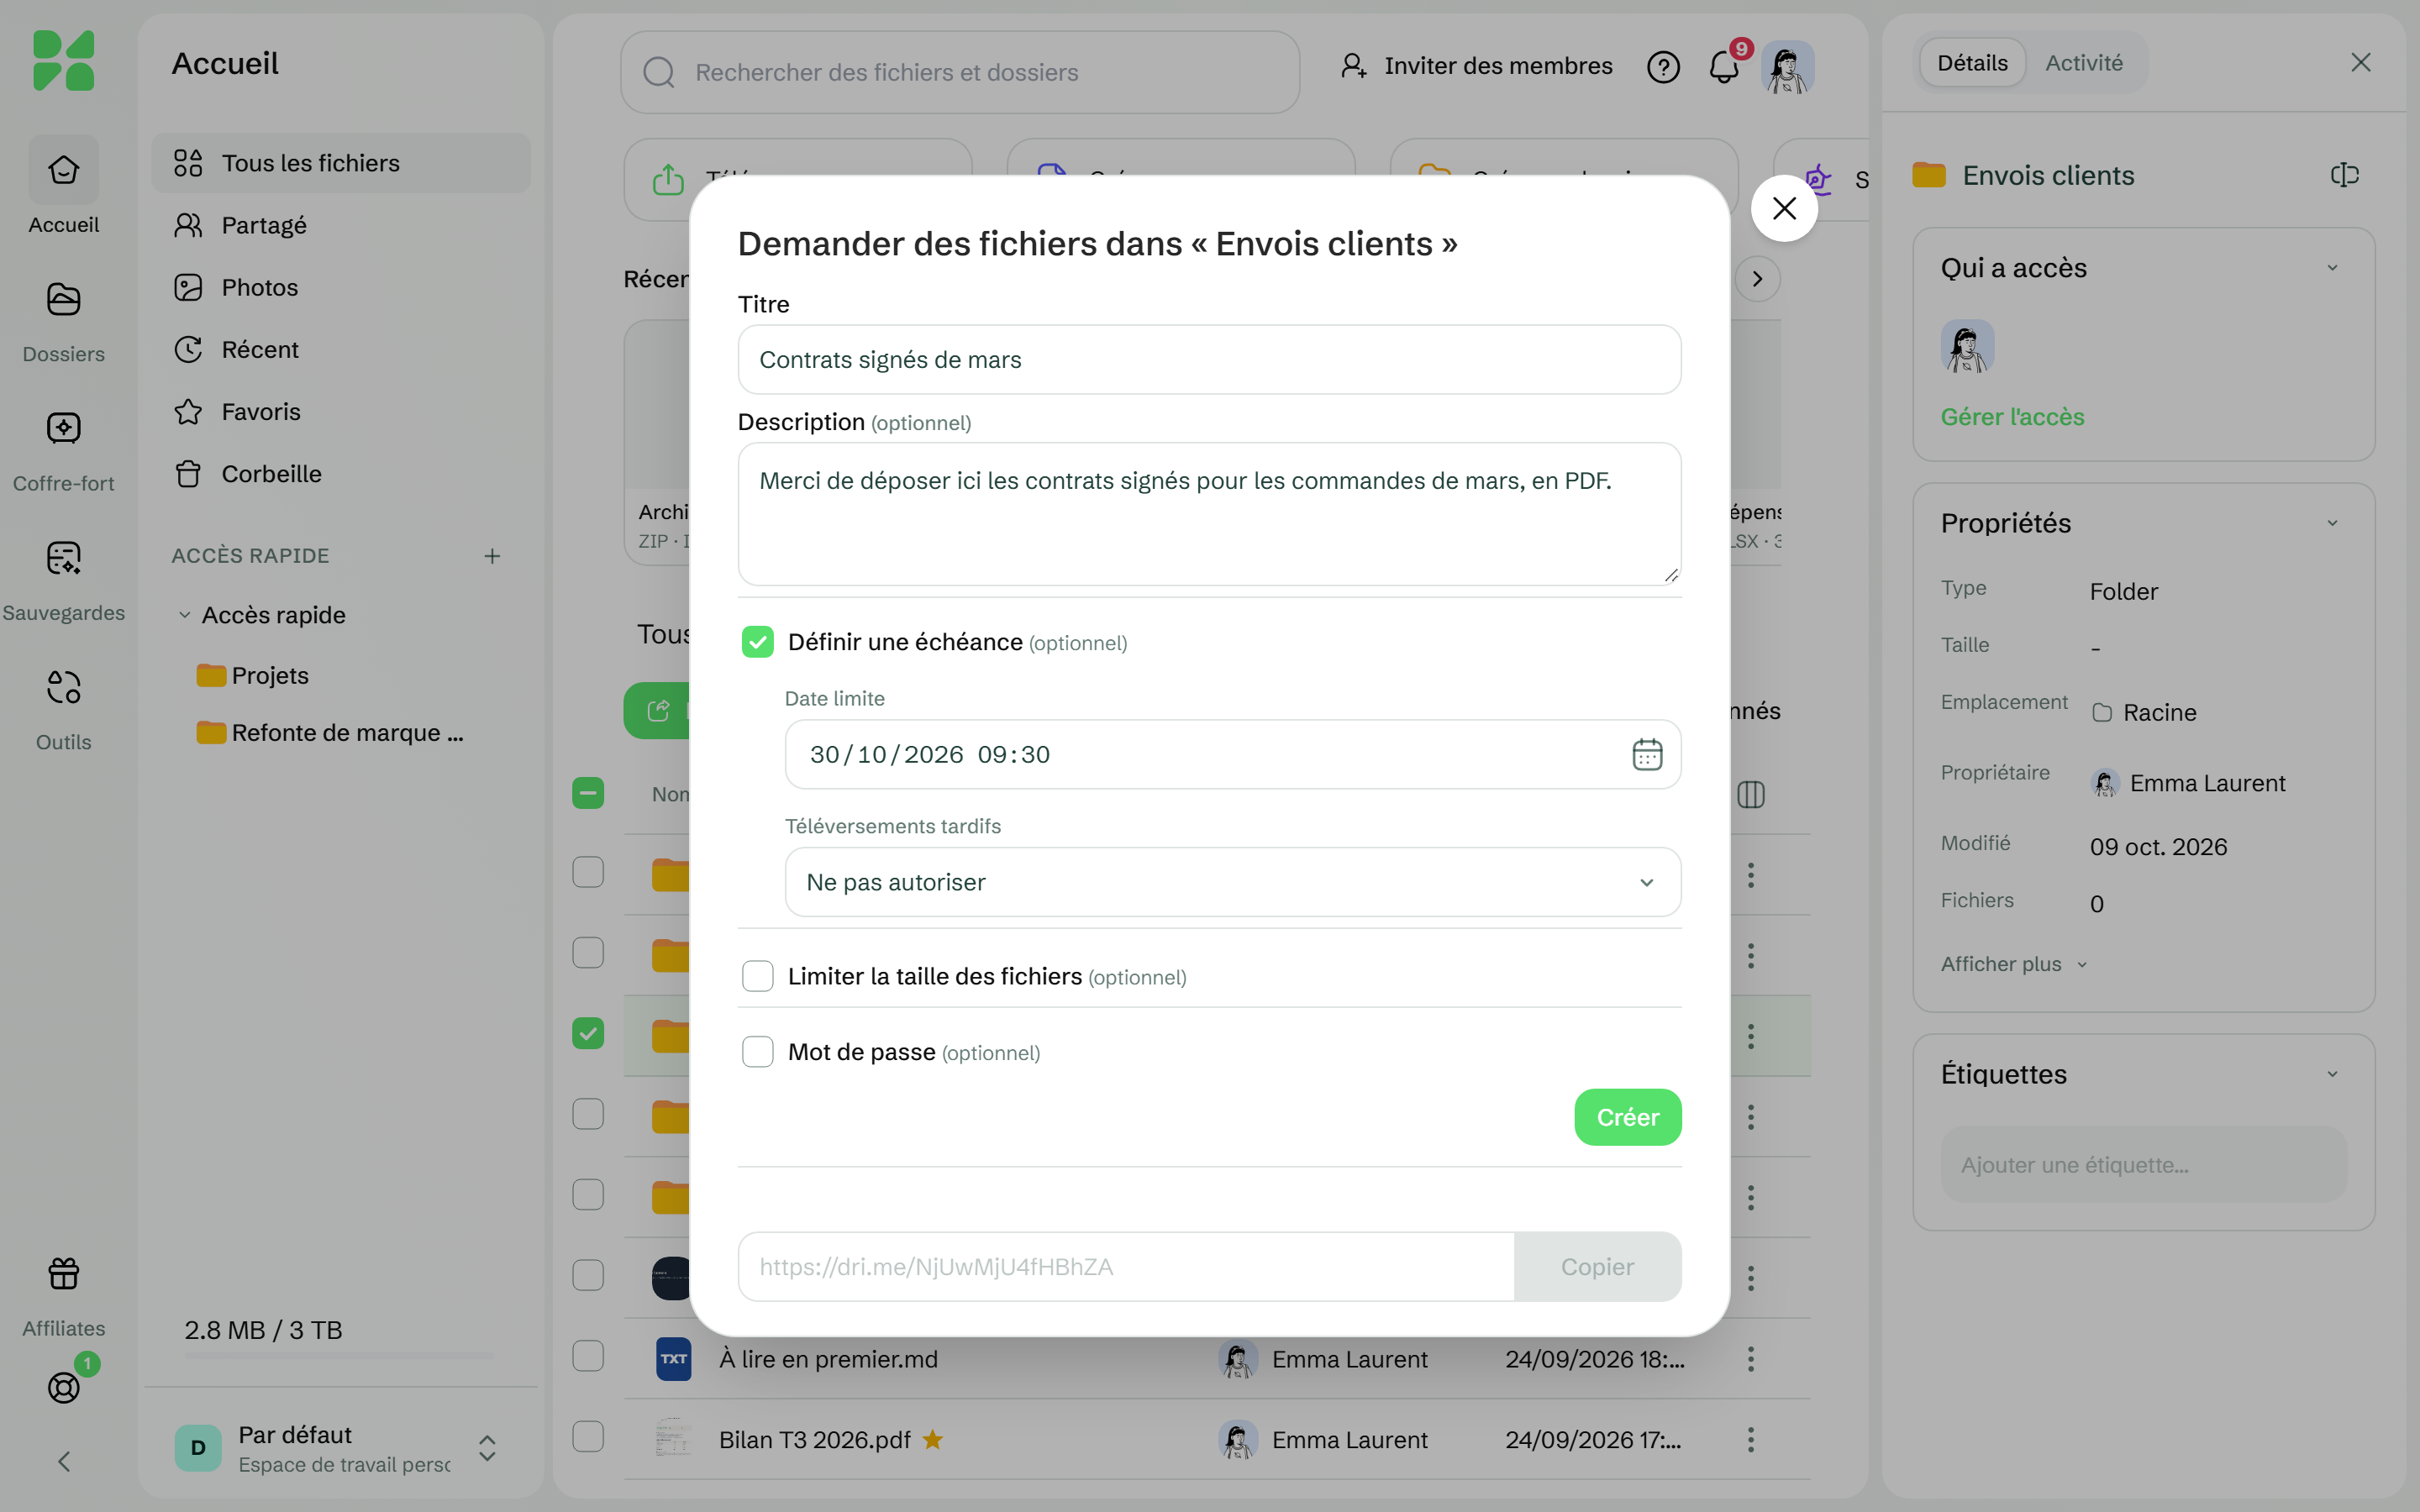This screenshot has height=1512, width=2420.
Task: Open the support lifebuoy icon
Action: pos(63,1387)
